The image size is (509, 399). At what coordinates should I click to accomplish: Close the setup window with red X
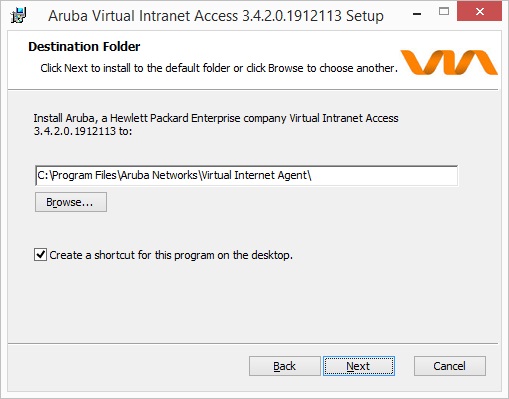[479, 12]
